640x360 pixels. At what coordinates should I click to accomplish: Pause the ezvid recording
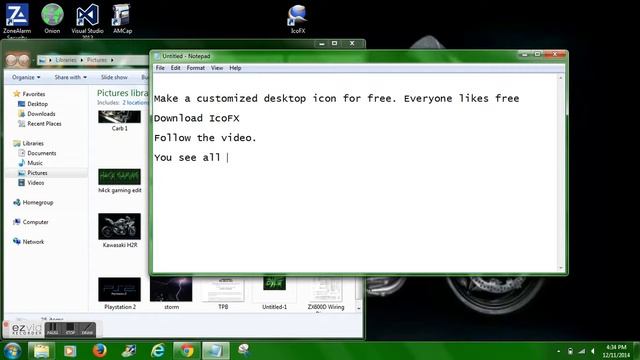point(52,329)
